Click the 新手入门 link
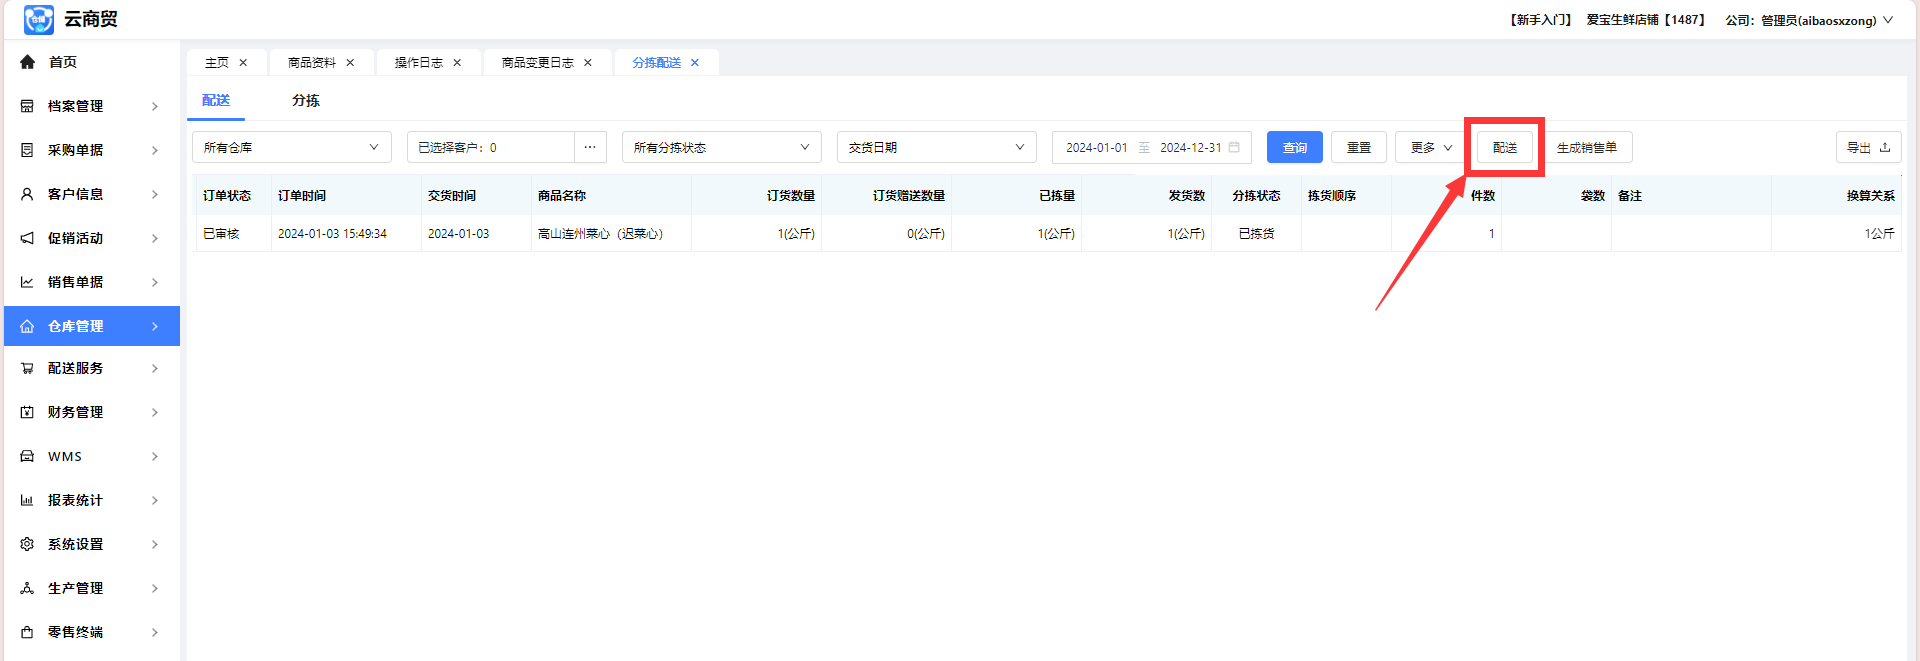The height and width of the screenshot is (661, 1920). 1540,20
